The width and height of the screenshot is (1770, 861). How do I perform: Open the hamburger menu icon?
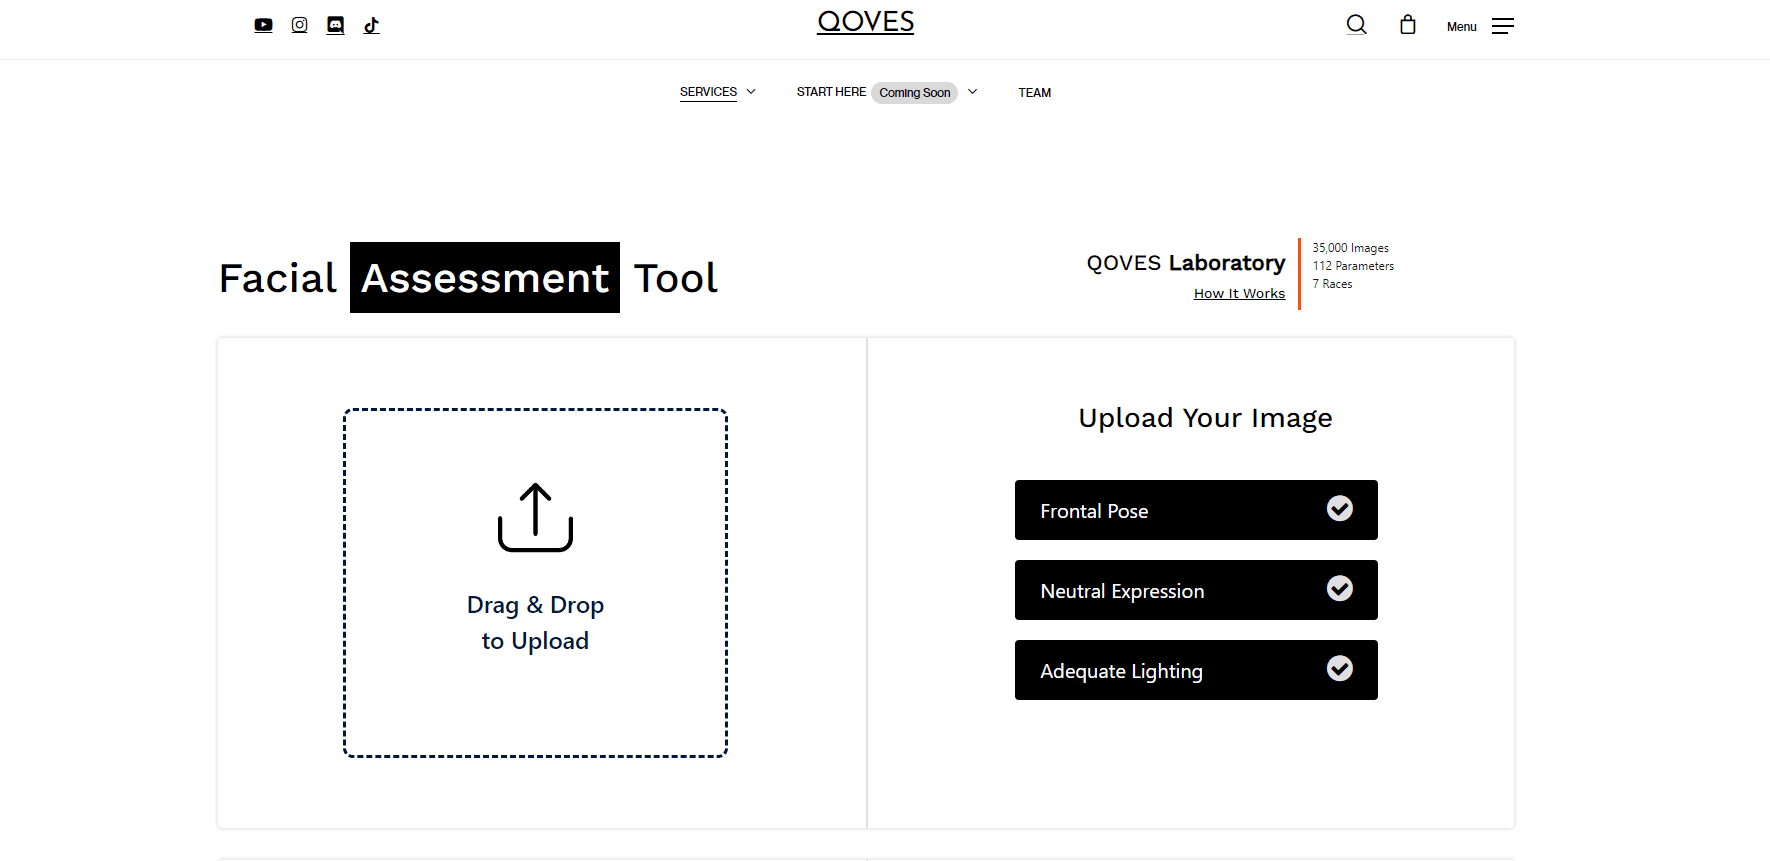pos(1503,26)
